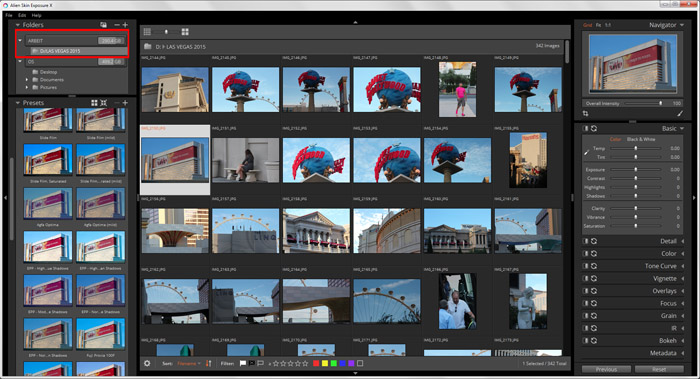Click the Reset button
This screenshot has height=379, width=700.
coord(659,370)
